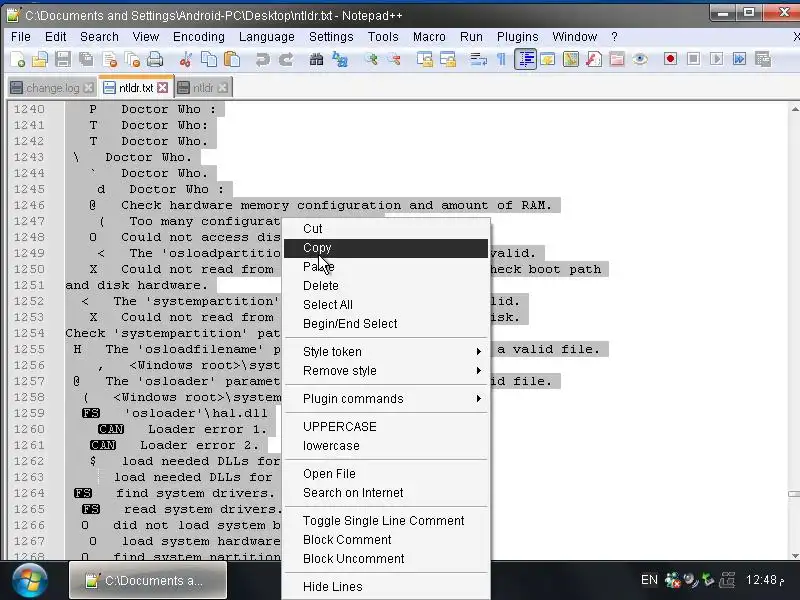Choose Toggle Single Line Comment entry
This screenshot has height=600, width=800.
point(386,520)
